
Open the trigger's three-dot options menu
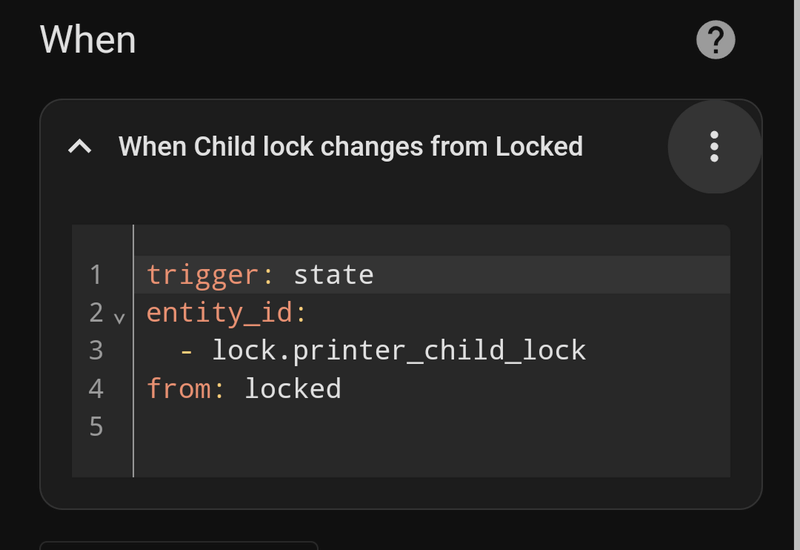click(x=714, y=146)
